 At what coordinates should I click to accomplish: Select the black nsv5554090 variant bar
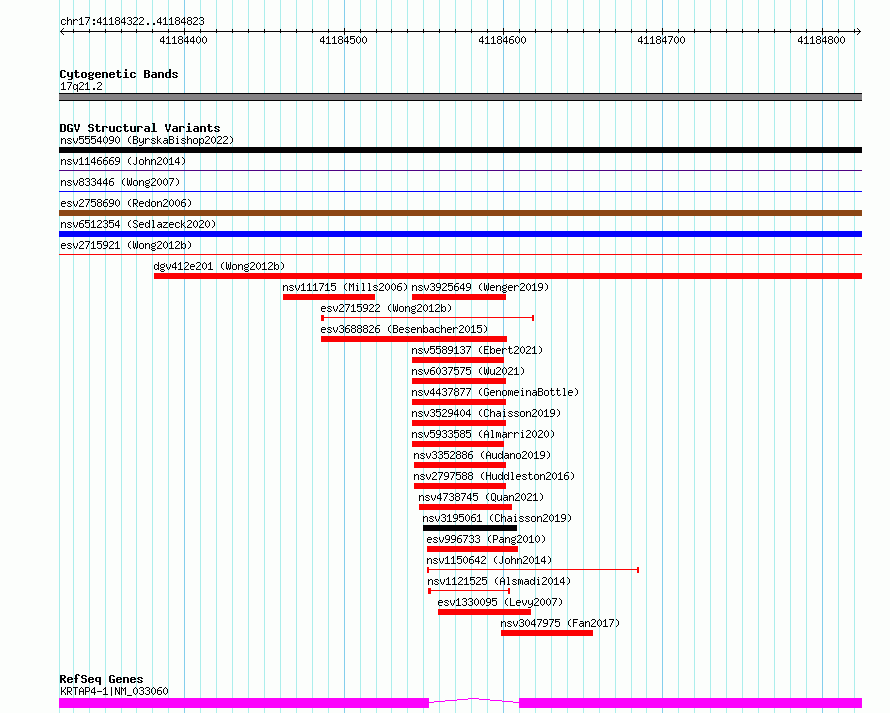click(x=460, y=150)
